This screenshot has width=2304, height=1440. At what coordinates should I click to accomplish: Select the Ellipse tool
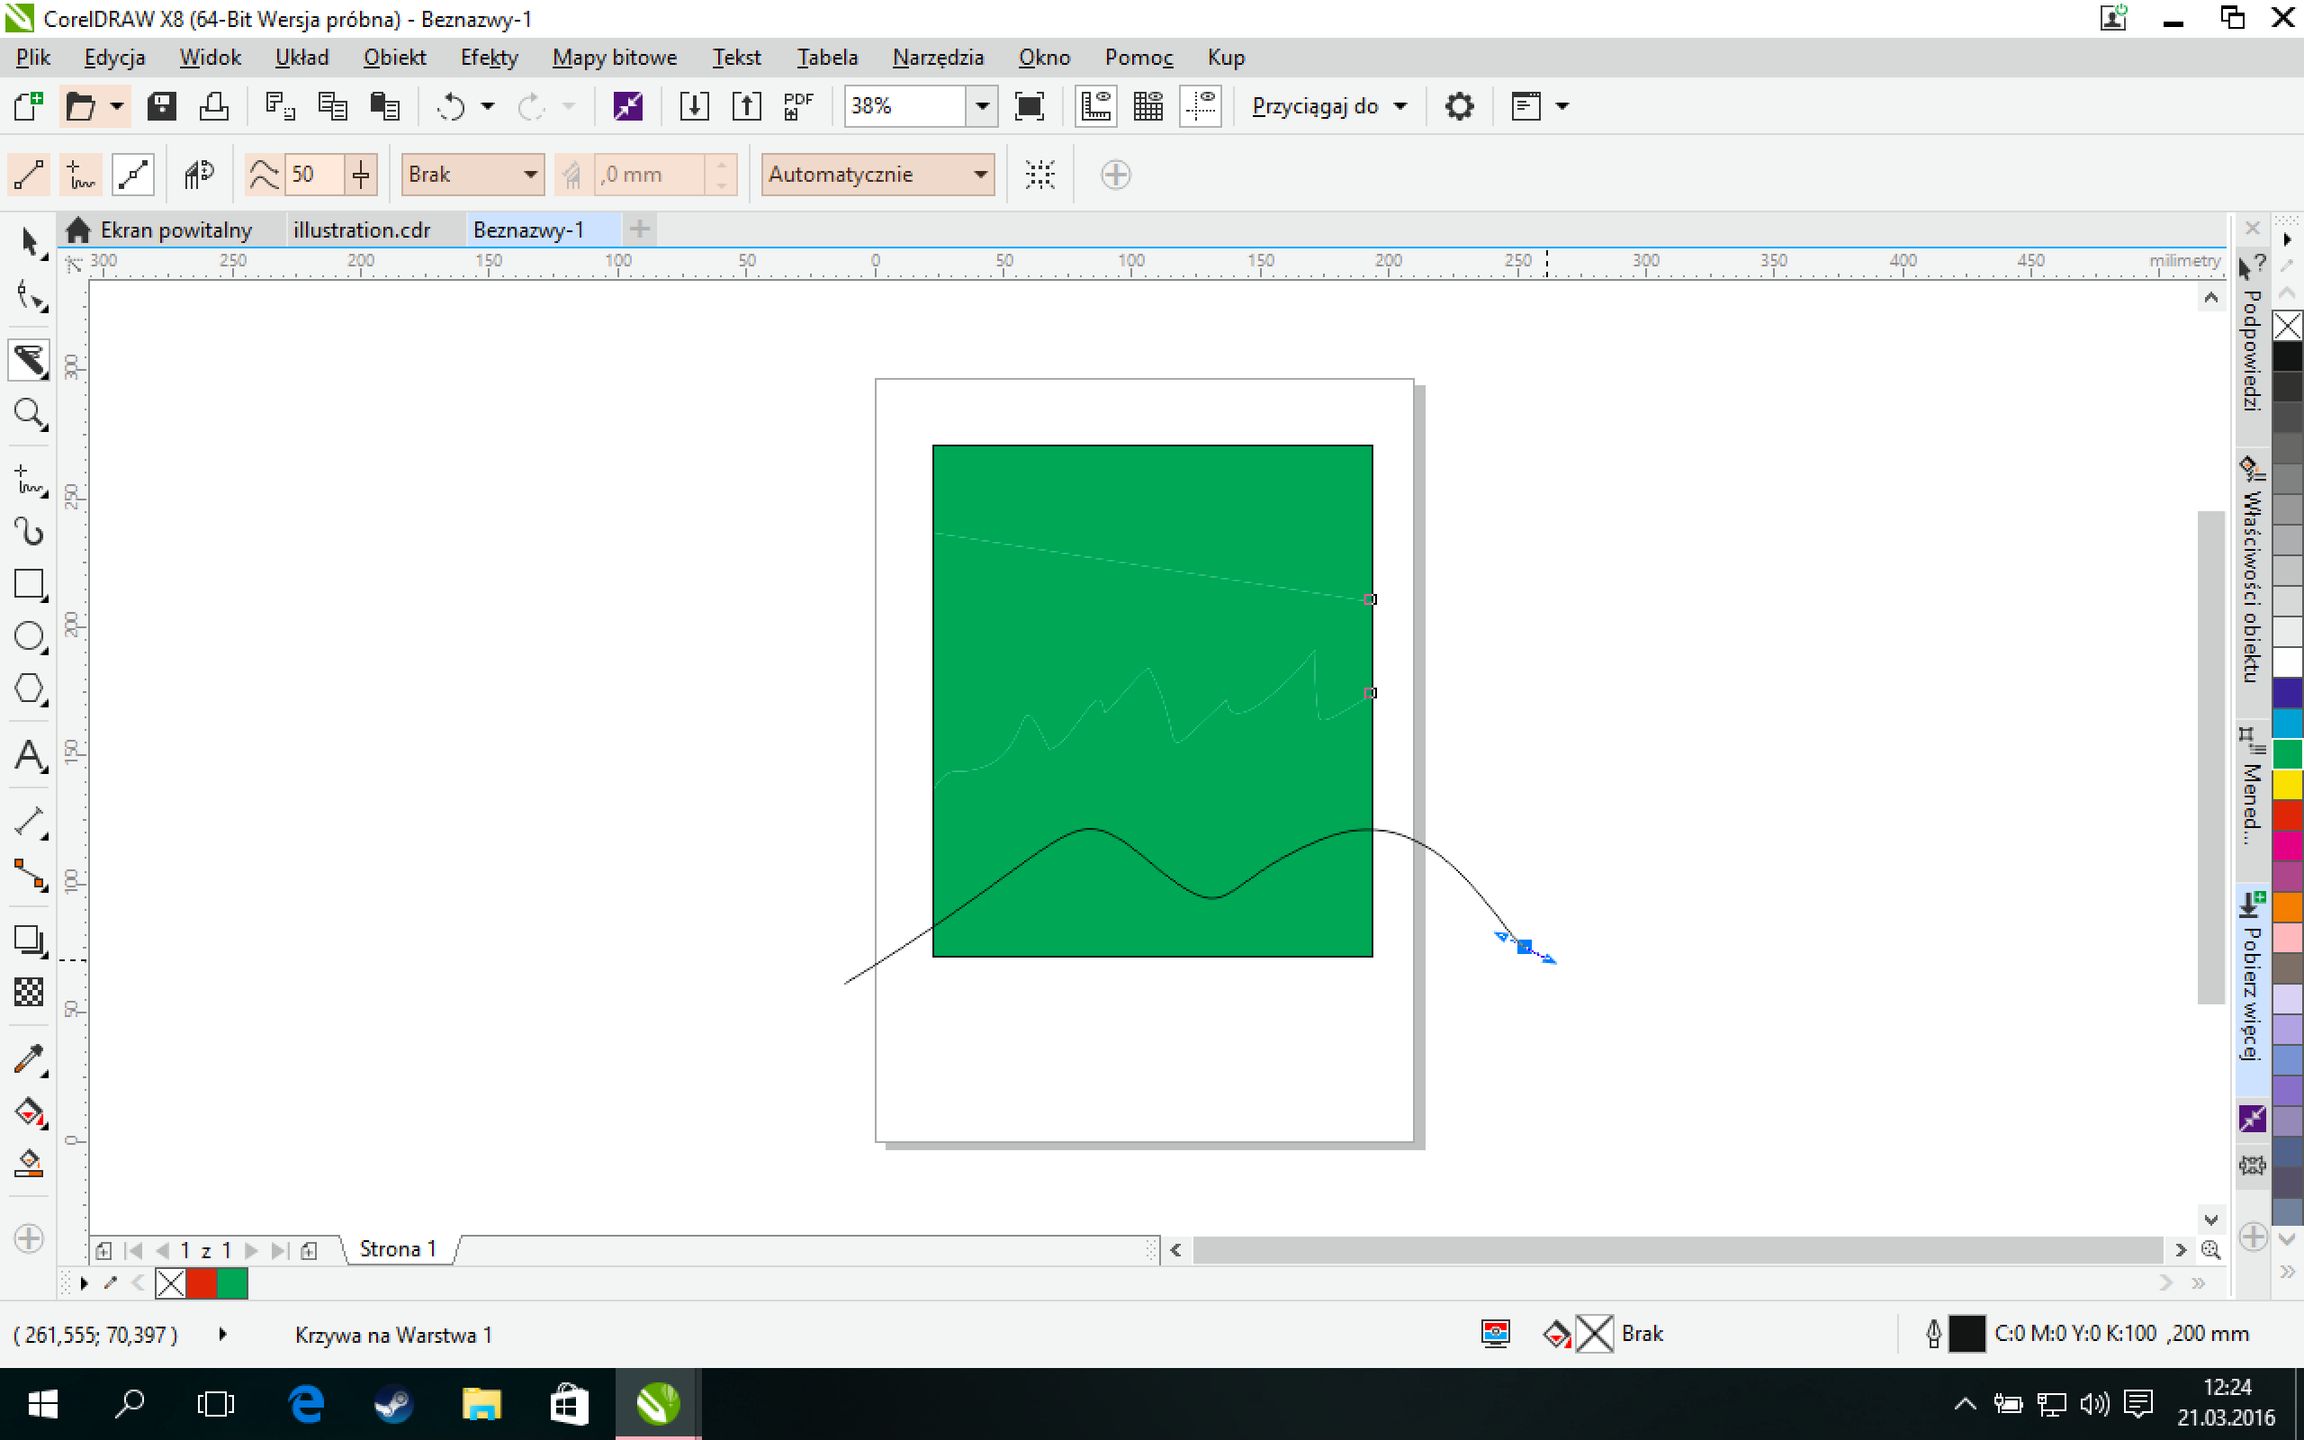pos(30,637)
